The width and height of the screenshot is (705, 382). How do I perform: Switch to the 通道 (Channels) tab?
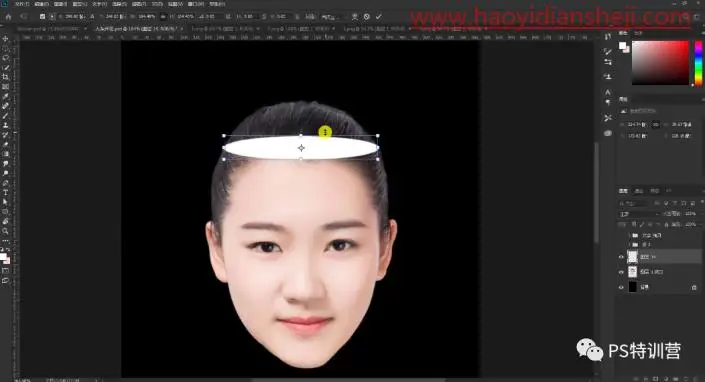639,191
